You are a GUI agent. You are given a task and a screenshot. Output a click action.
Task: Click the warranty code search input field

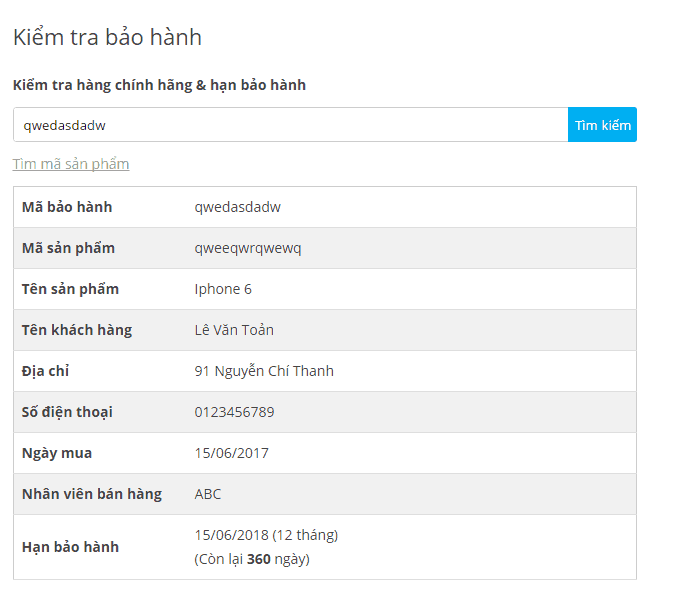click(x=290, y=125)
